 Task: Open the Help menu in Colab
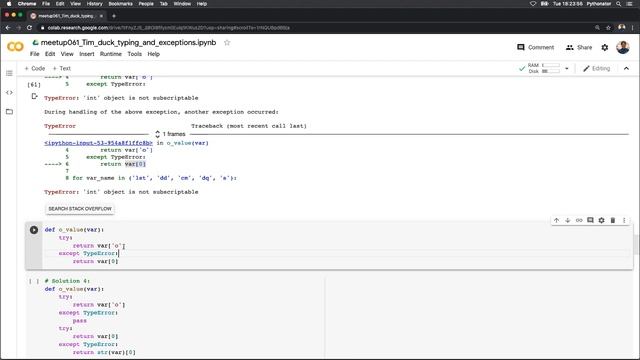click(x=153, y=54)
